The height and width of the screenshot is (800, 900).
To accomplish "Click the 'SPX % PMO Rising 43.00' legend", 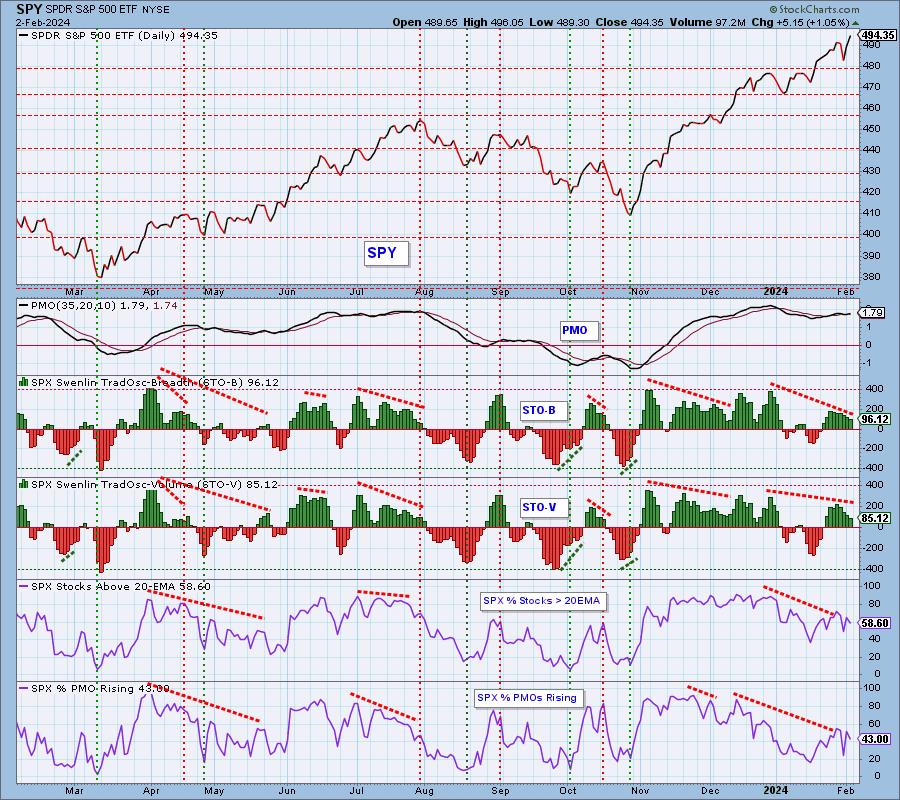I will [100, 689].
